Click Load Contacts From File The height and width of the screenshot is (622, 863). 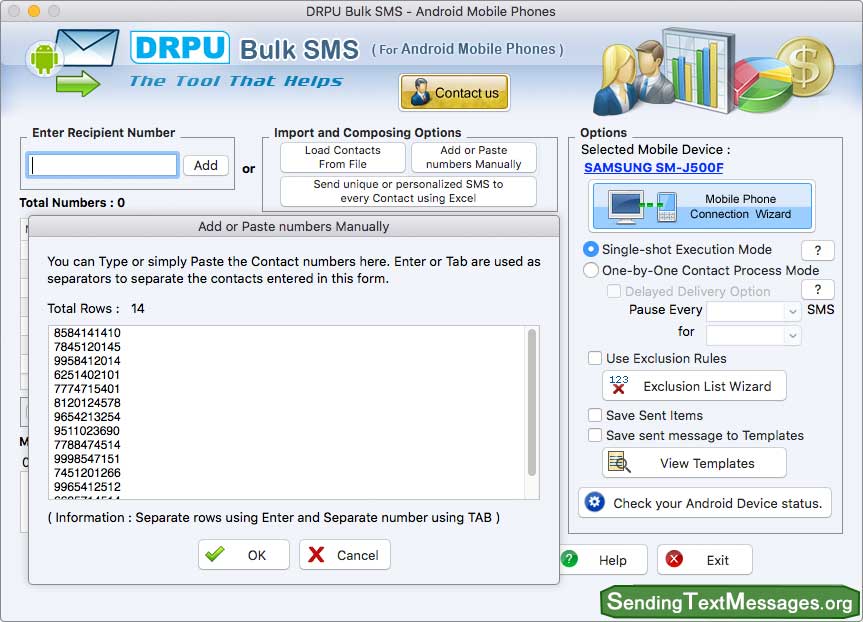(343, 157)
